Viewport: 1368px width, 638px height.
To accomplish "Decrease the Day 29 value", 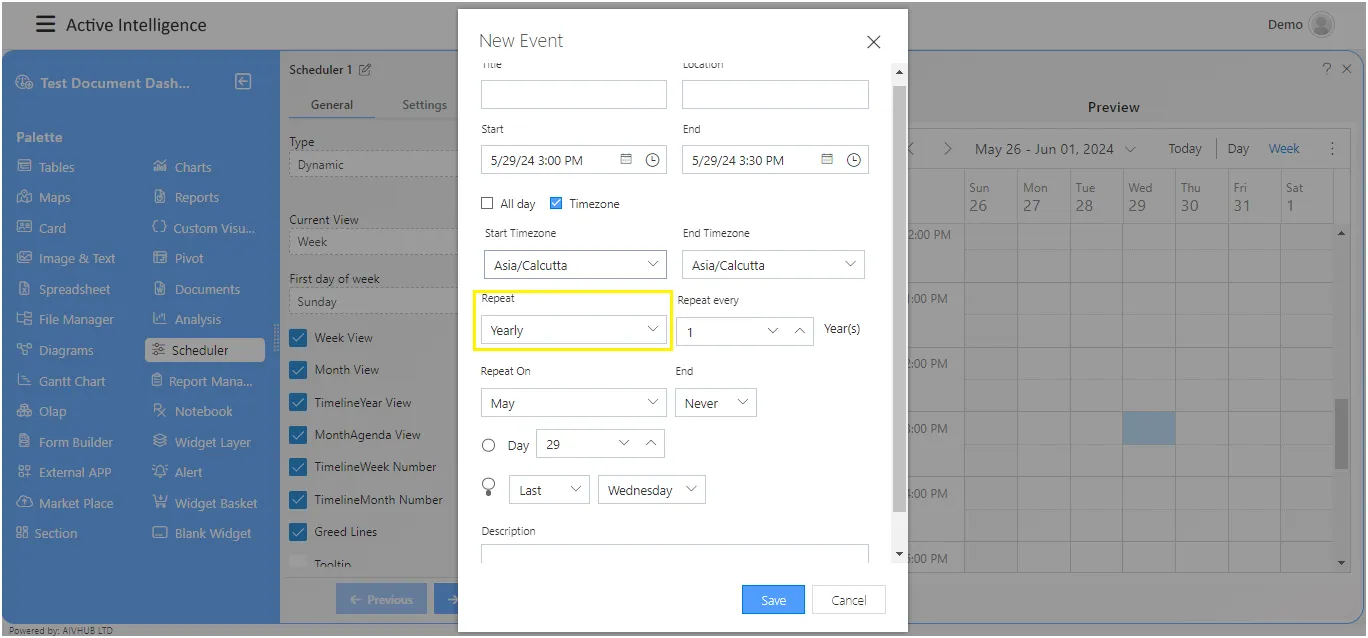I will tap(624, 444).
